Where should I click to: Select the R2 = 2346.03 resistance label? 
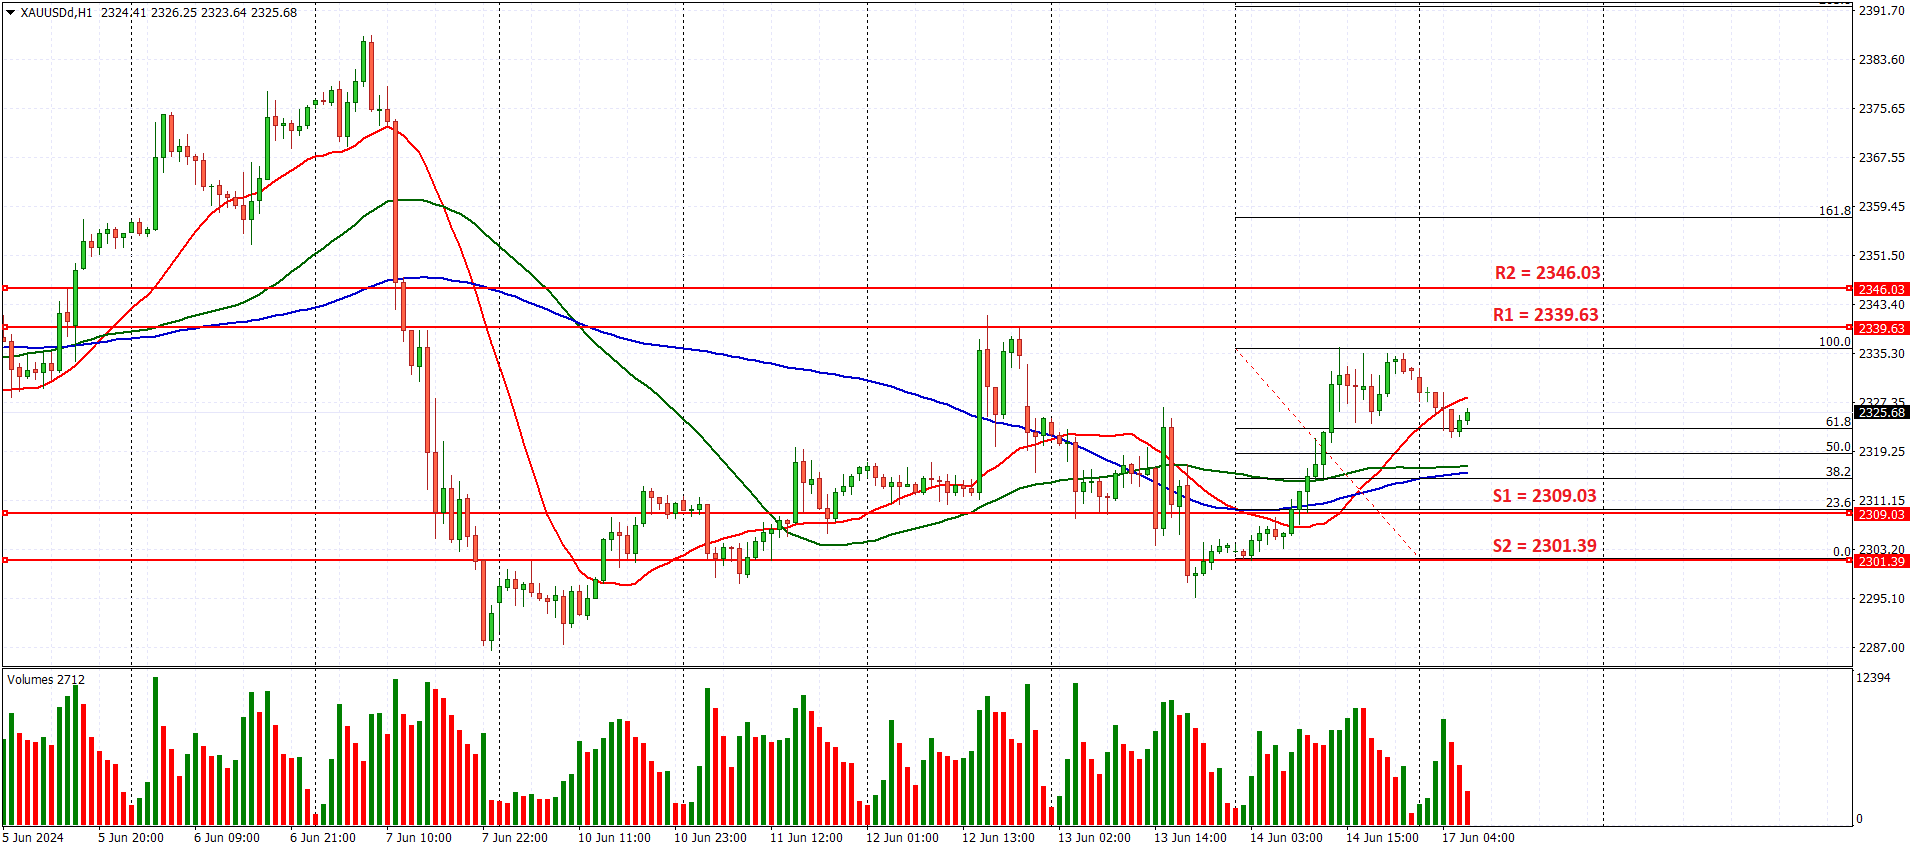[x=1547, y=273]
